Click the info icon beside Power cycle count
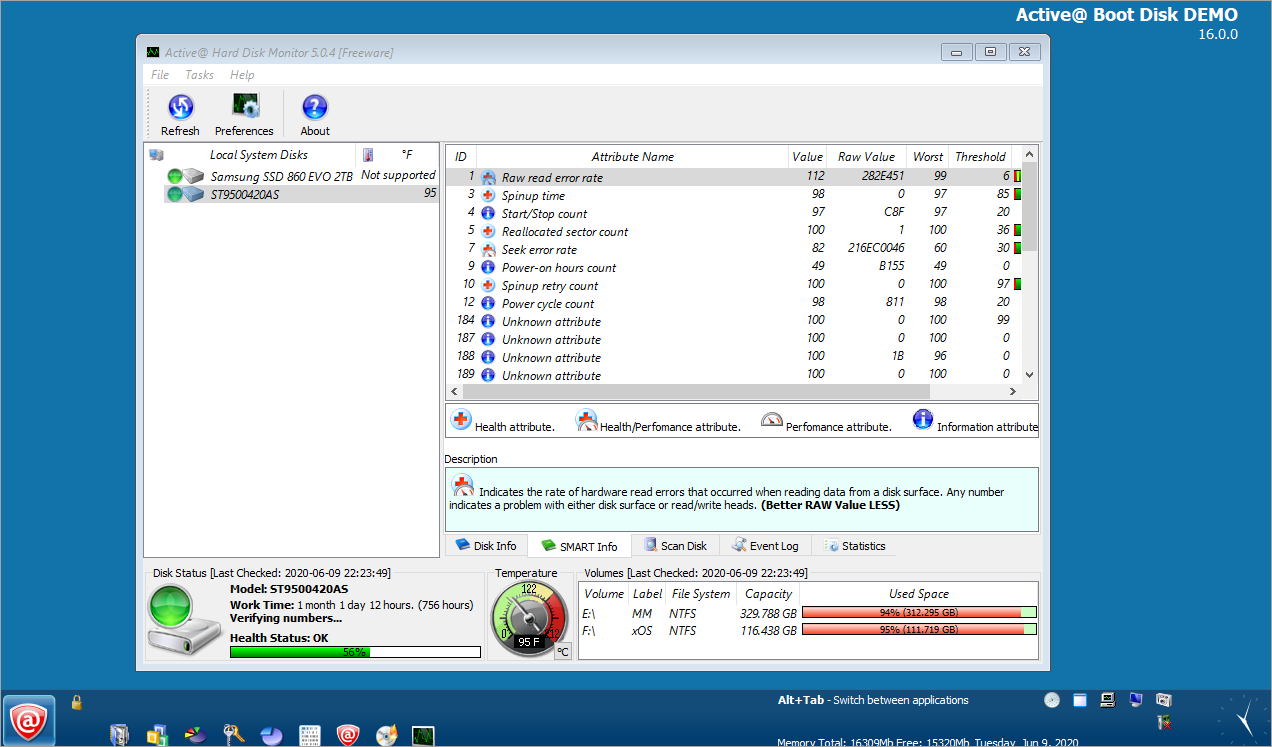This screenshot has height=747, width=1272. (488, 303)
